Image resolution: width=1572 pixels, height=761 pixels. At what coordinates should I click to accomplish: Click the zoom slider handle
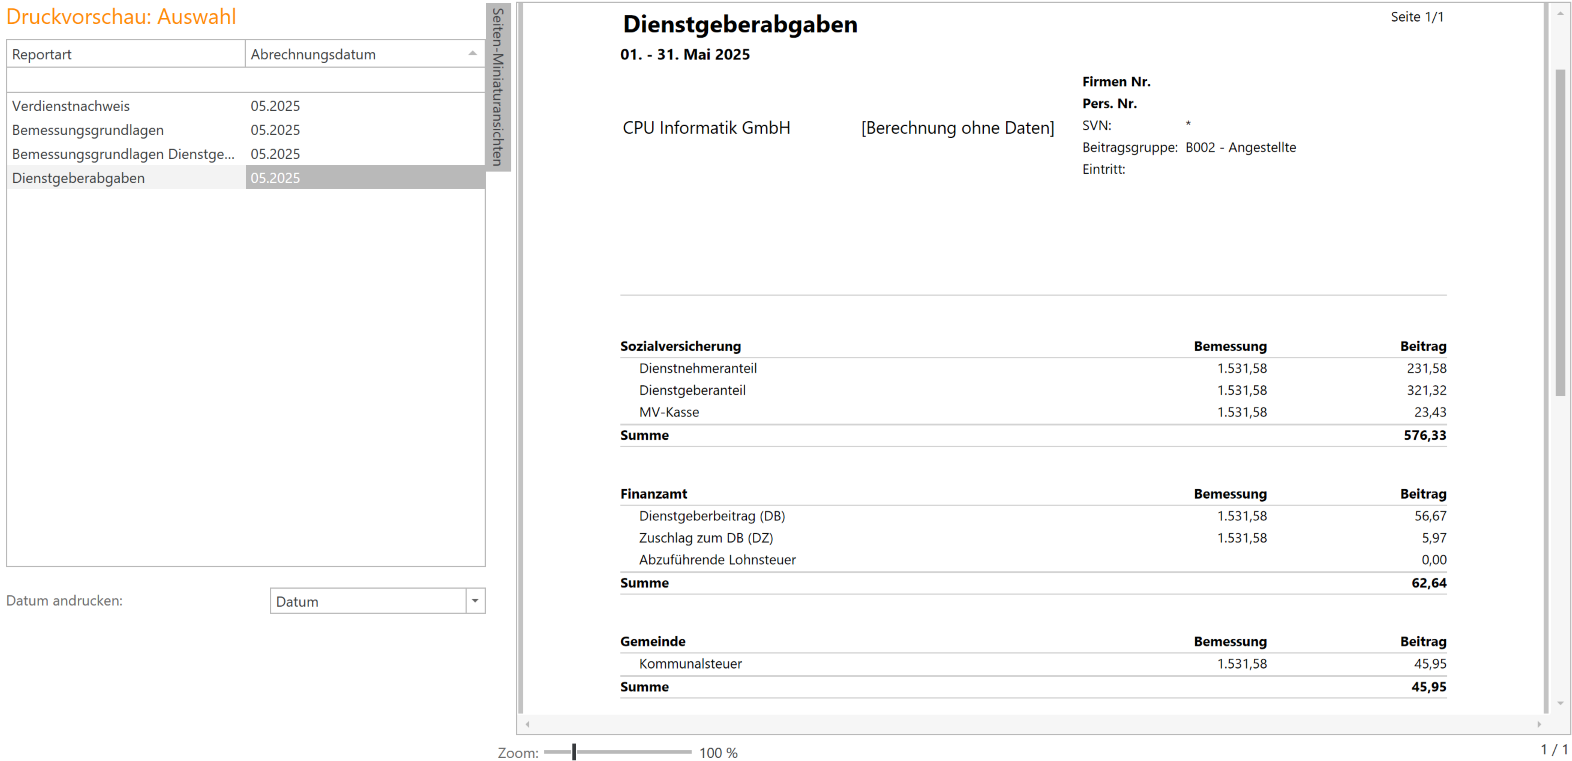pos(574,752)
